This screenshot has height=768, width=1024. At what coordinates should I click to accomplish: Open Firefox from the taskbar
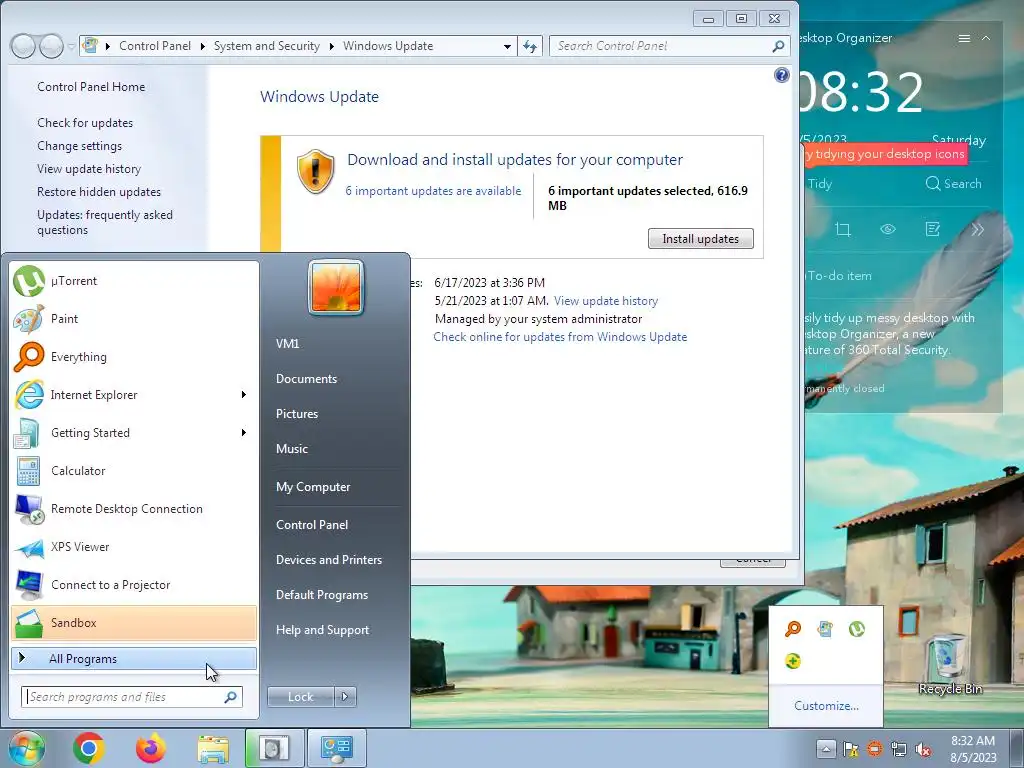tap(151, 748)
